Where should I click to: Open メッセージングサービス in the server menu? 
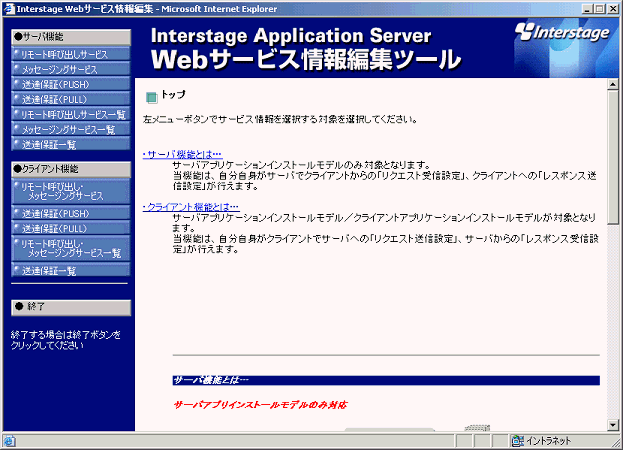[x=71, y=69]
